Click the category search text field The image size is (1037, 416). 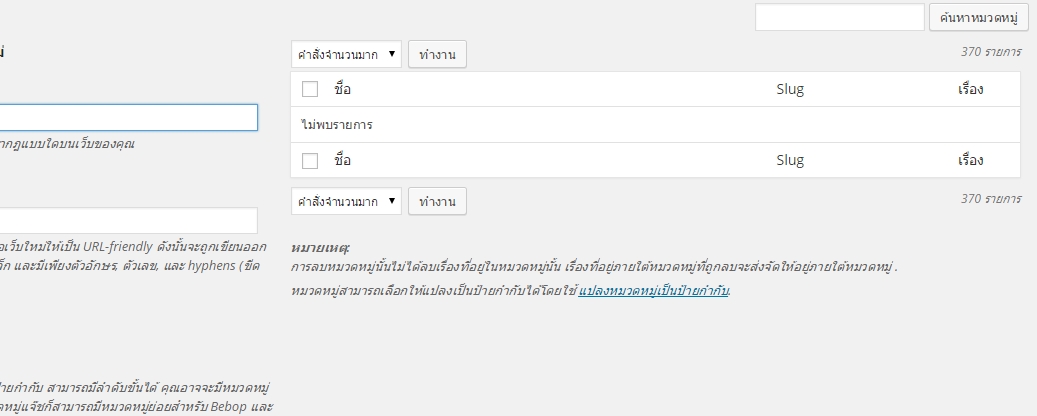click(x=839, y=18)
